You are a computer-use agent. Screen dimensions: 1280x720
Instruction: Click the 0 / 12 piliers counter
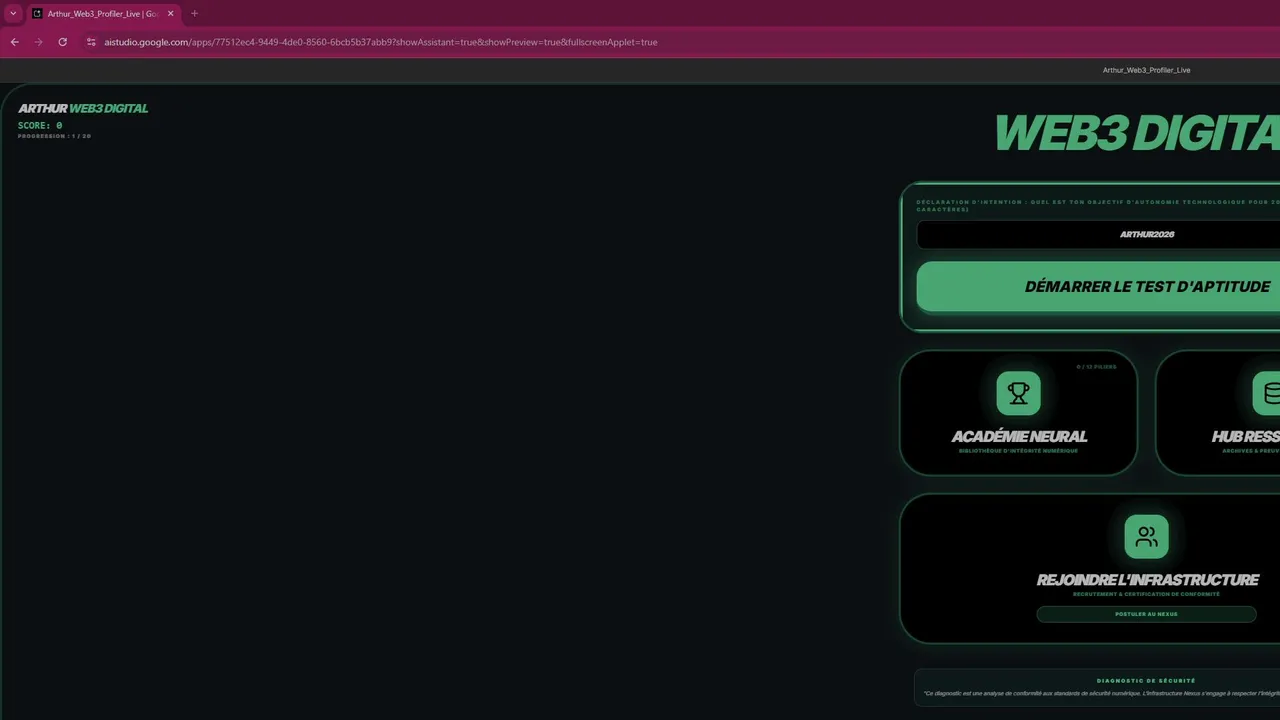(x=1096, y=367)
